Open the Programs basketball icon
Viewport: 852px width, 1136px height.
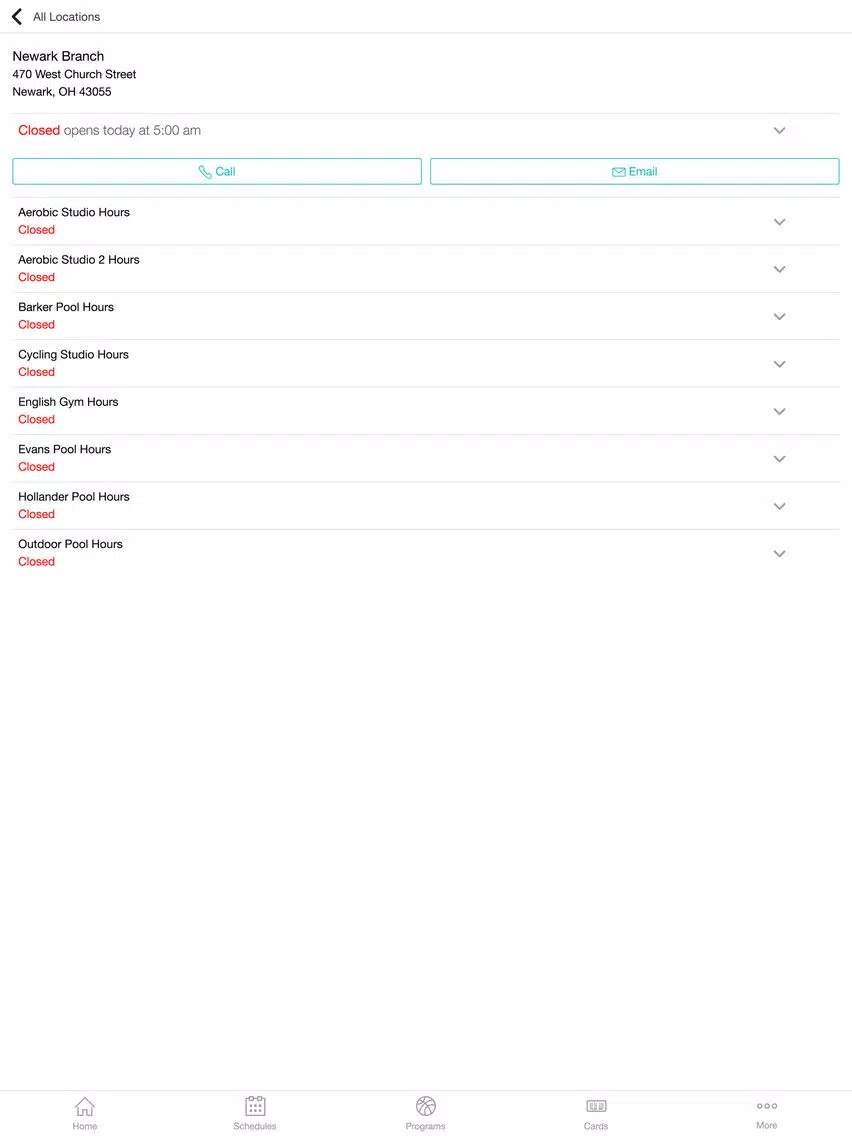point(426,1106)
